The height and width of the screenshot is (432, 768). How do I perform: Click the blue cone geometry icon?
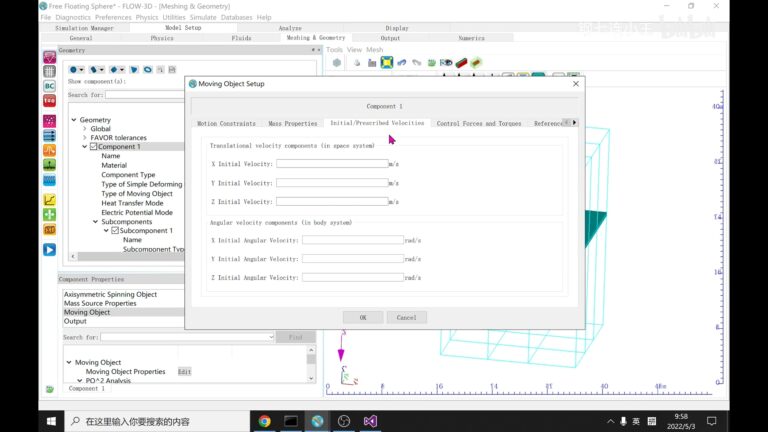pos(134,70)
